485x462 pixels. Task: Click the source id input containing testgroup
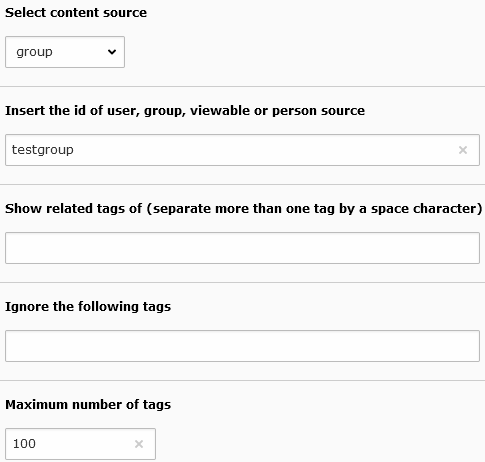pos(242,150)
